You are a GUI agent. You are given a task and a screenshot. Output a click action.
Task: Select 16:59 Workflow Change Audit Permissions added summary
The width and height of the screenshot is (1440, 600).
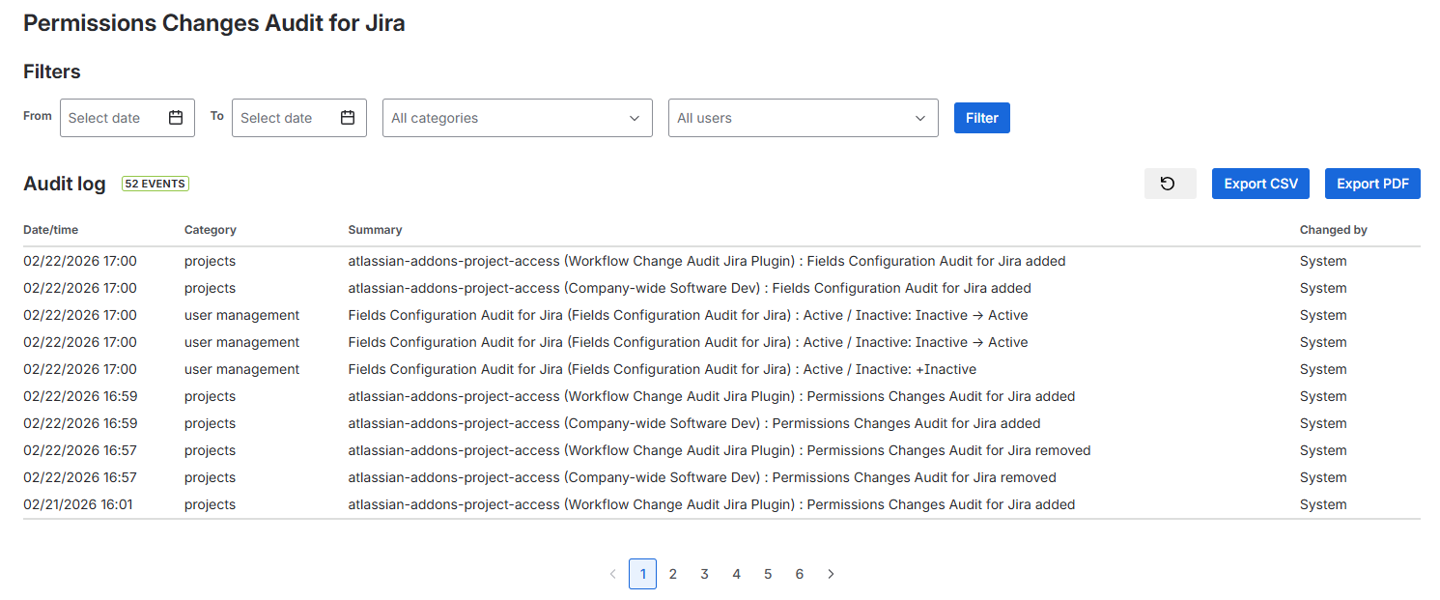[x=711, y=396]
